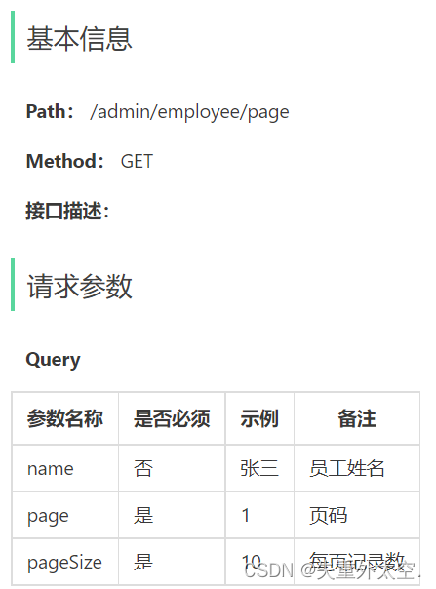Click 否 in the name row
436x589 pixels.
click(143, 468)
